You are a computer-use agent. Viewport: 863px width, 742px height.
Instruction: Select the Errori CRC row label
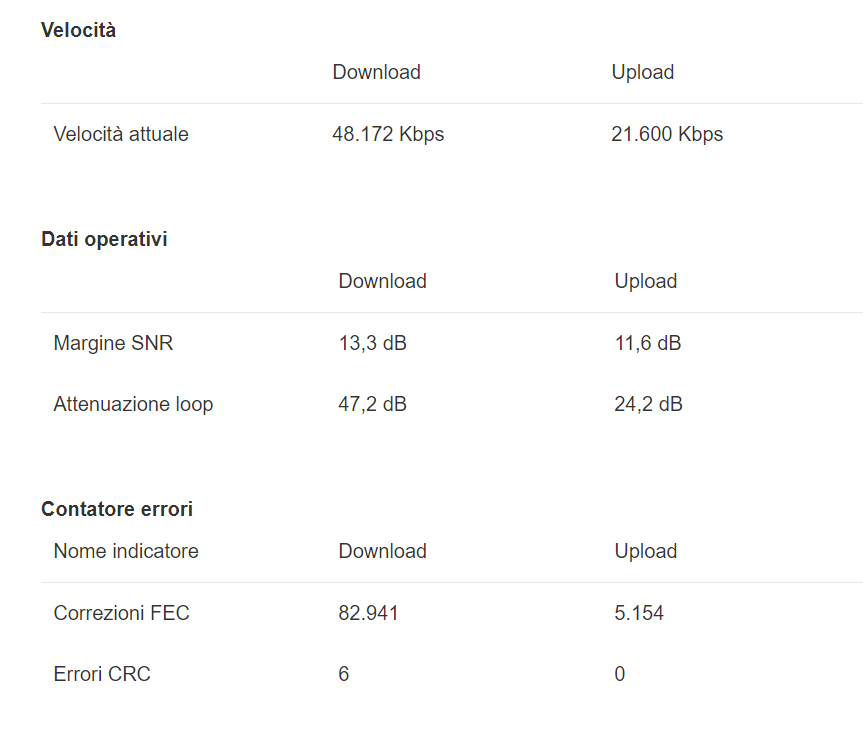pyautogui.click(x=102, y=674)
